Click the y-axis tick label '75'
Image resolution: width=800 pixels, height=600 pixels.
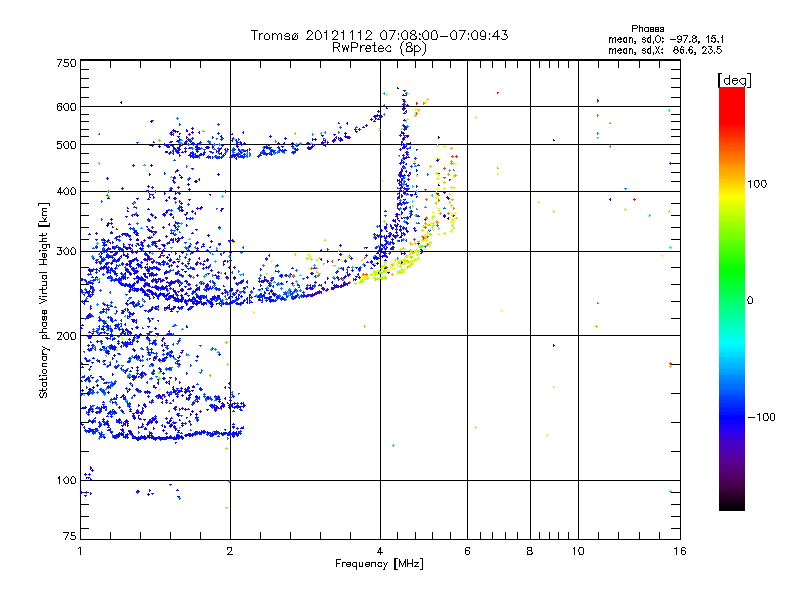(70, 536)
